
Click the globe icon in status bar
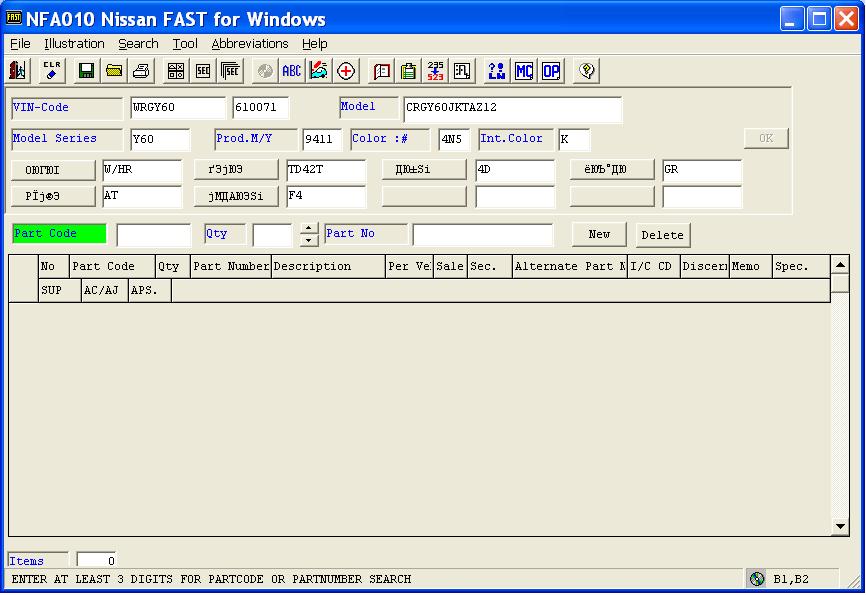coord(757,578)
